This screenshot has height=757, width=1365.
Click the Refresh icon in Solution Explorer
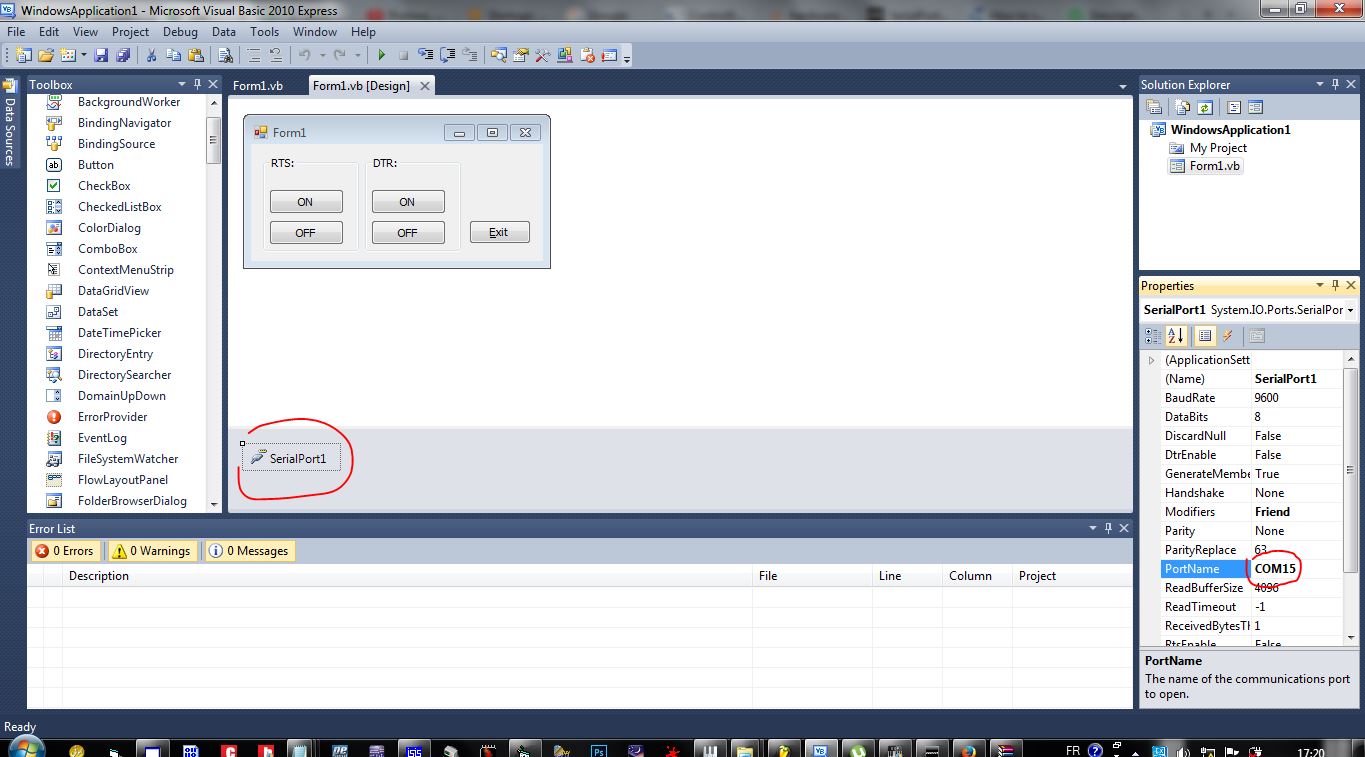[1205, 107]
